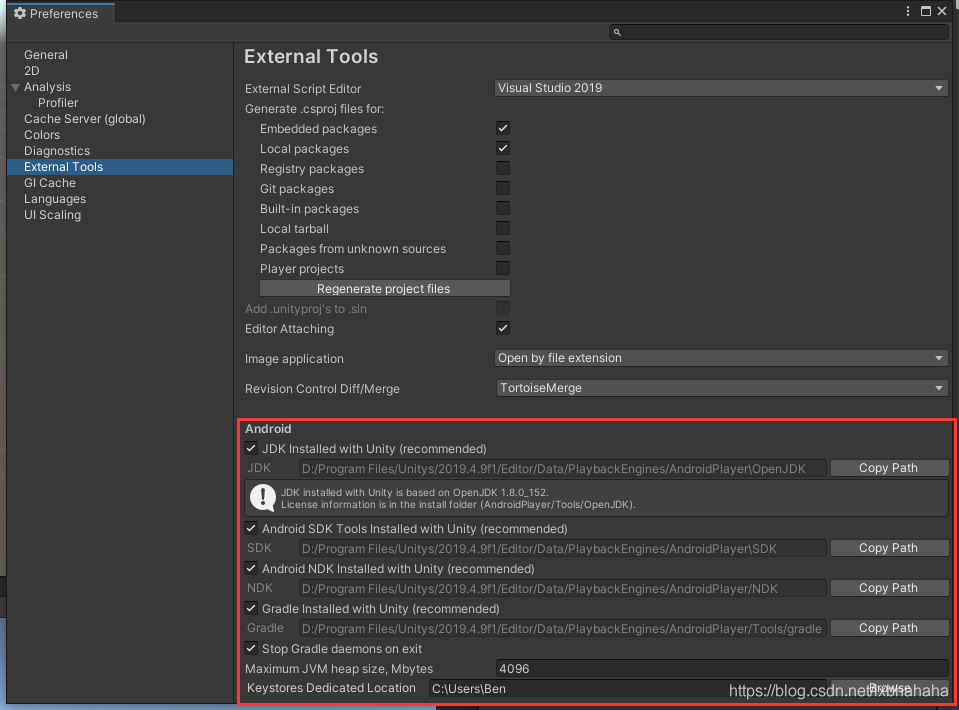This screenshot has width=959, height=710.
Task: Enable Player projects checkbox
Action: pos(503,268)
